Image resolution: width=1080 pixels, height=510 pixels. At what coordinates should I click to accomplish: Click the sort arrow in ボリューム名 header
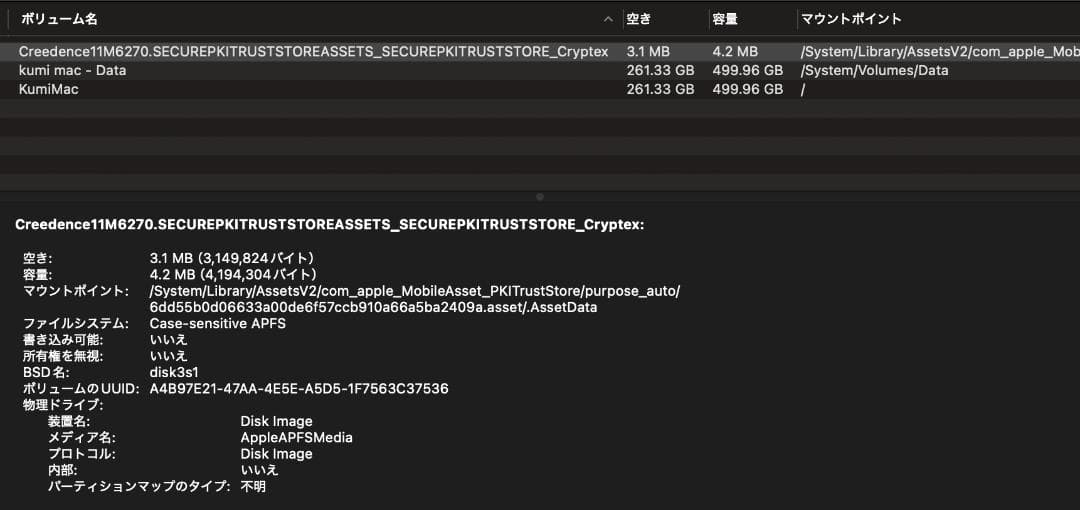pos(609,19)
